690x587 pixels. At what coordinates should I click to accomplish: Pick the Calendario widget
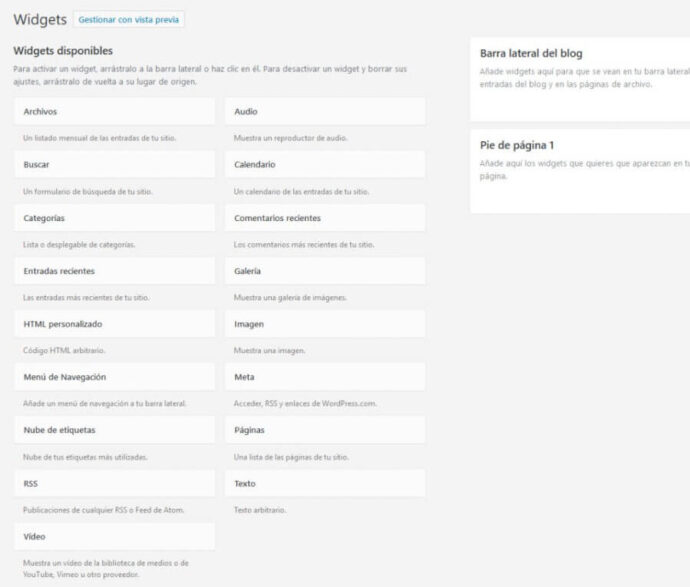[x=325, y=164]
